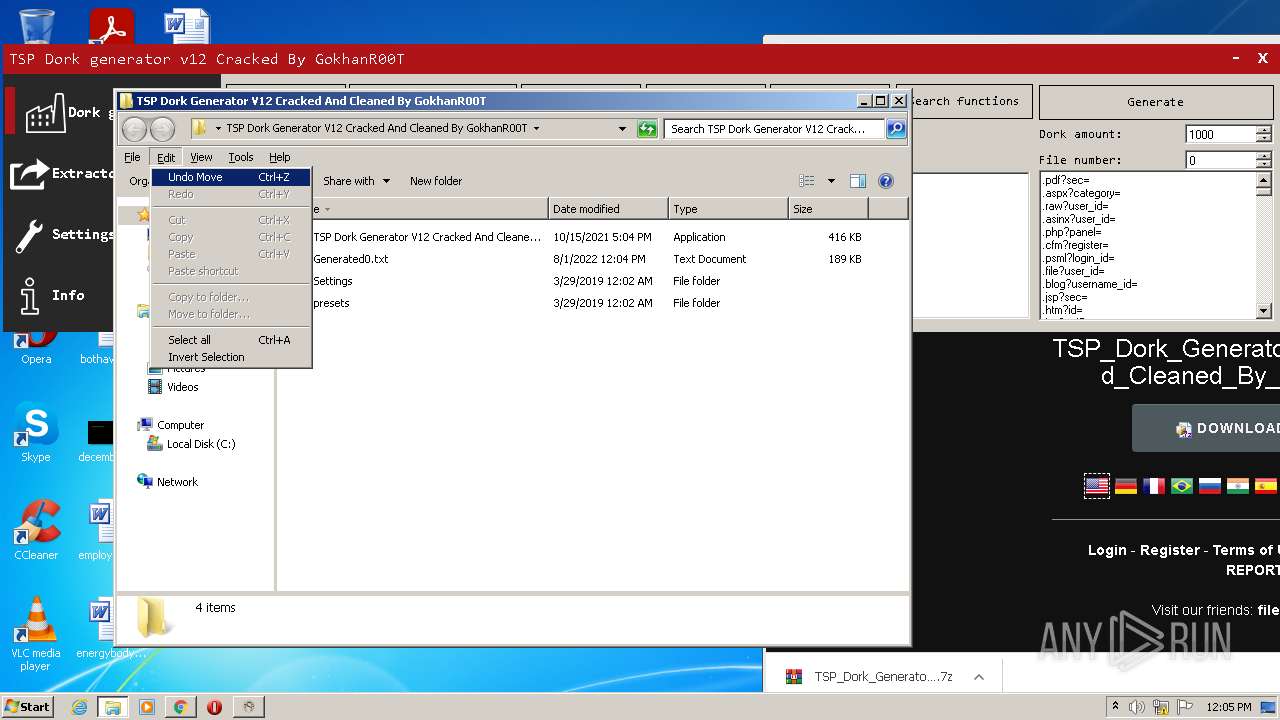Expand the address bar history dropdown
The height and width of the screenshot is (720, 1280).
point(622,129)
